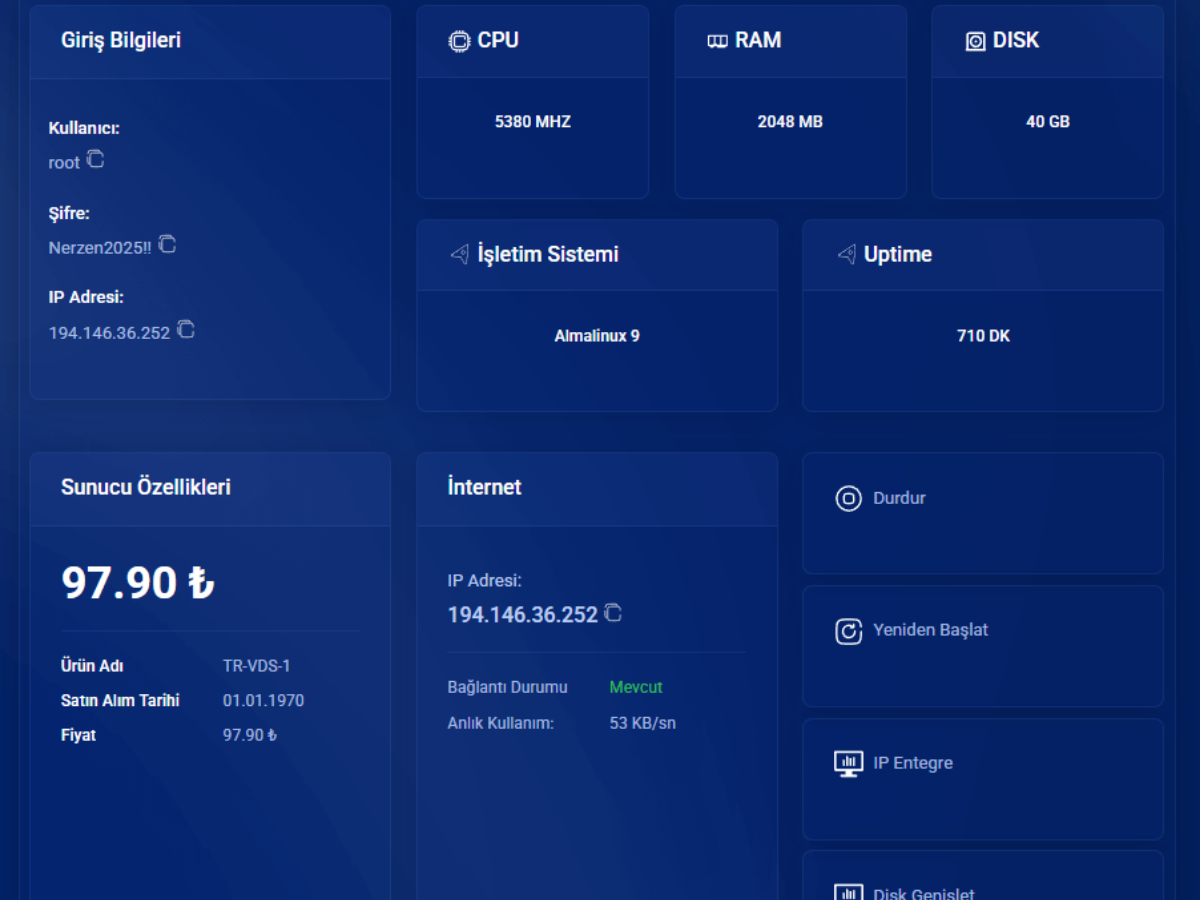This screenshot has width=1200, height=900.
Task: Click the restart arrow icon beside Yeniden Başlat
Action: click(x=849, y=631)
